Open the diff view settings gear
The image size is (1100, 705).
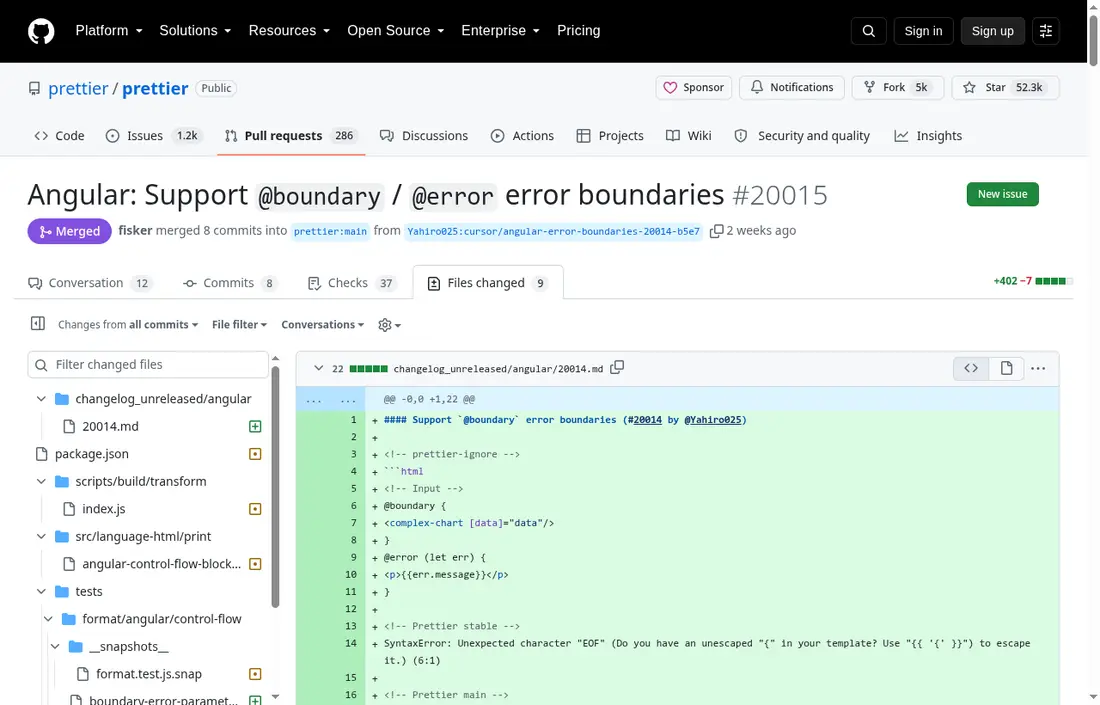389,325
